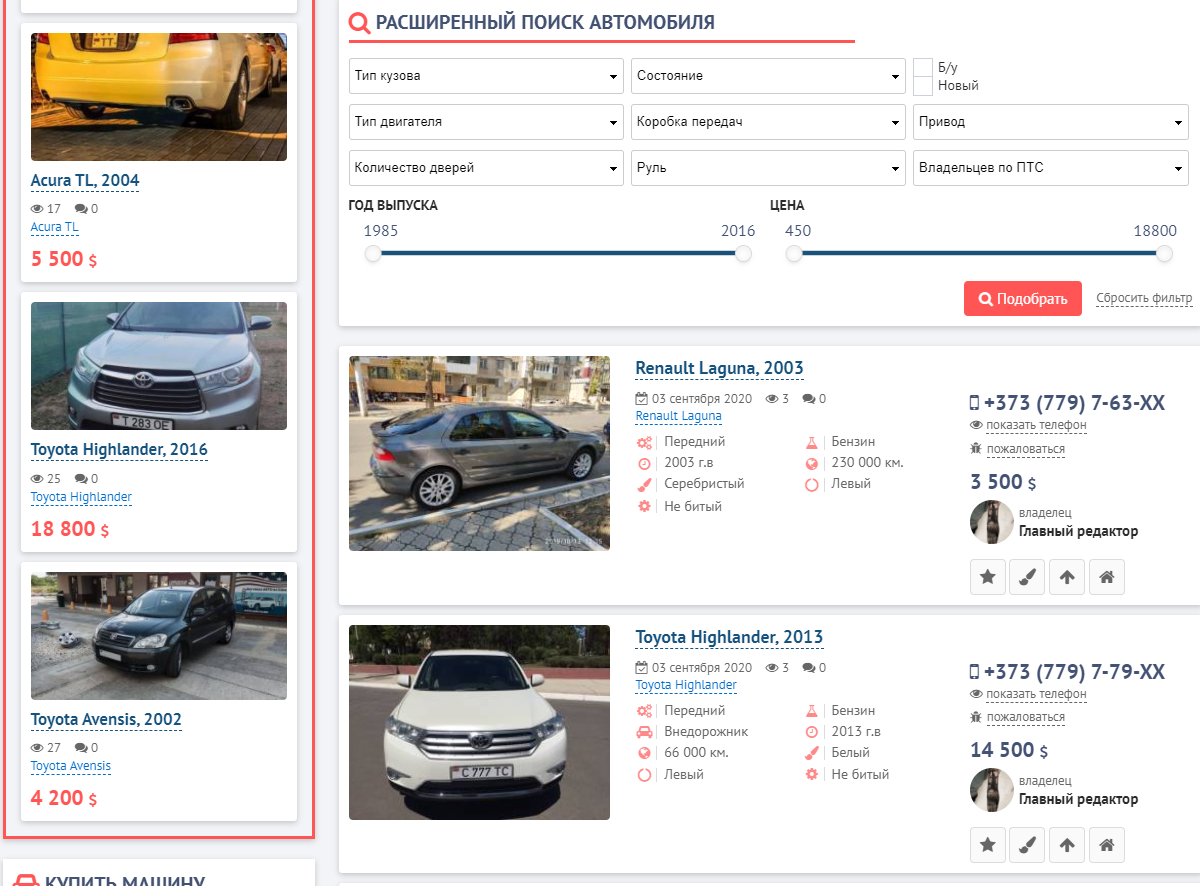This screenshot has height=886, width=1200.
Task: Click the up-arrow icon for Toyota Highlander 2013
Action: pos(1067,845)
